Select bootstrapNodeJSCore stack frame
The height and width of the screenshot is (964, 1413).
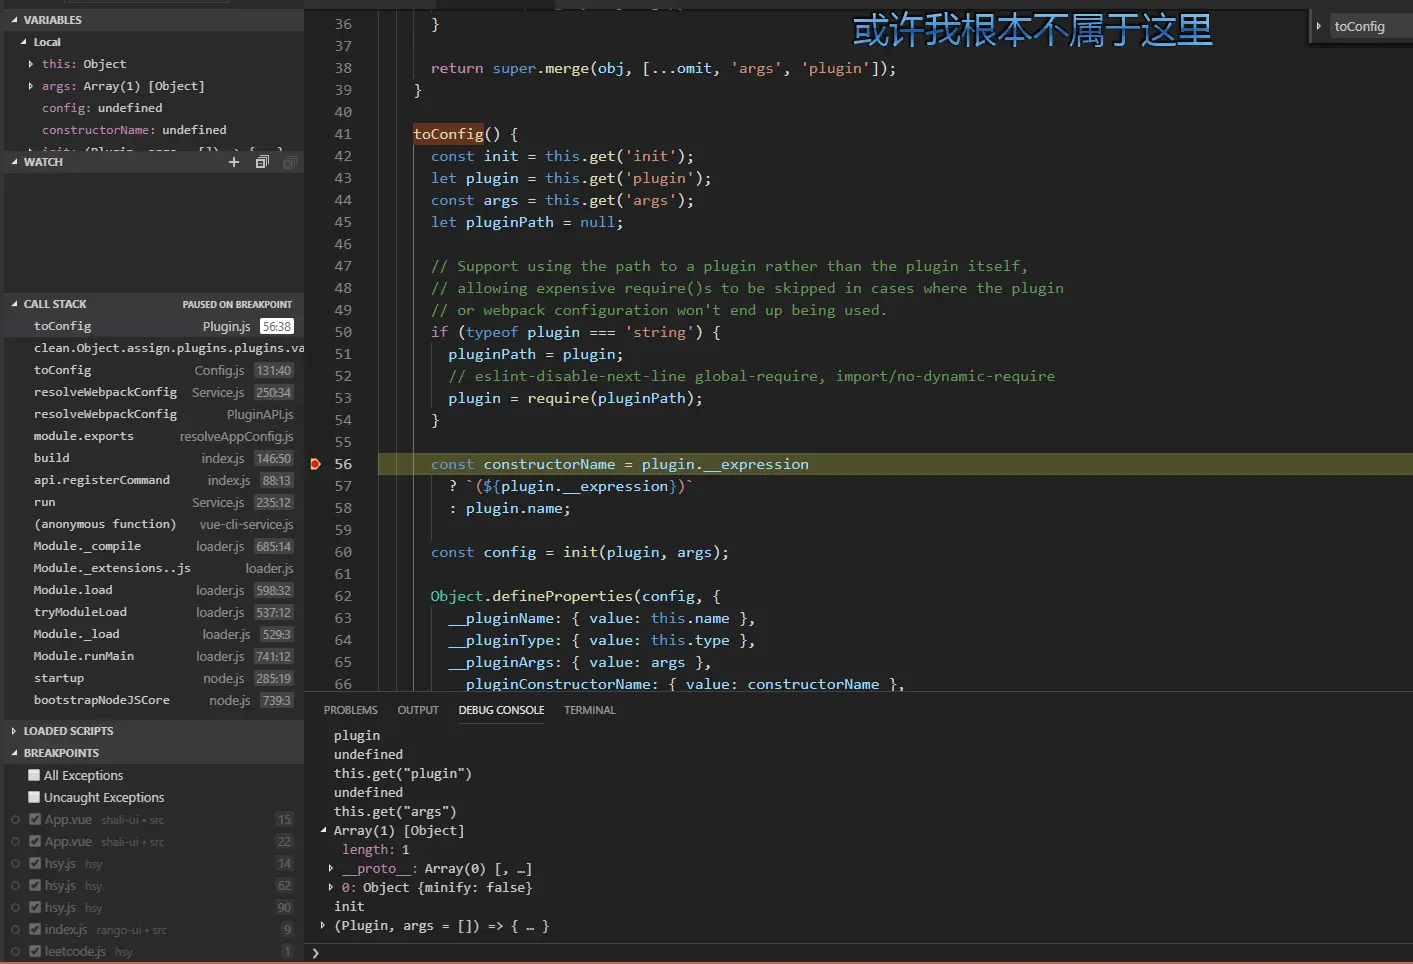point(154,700)
